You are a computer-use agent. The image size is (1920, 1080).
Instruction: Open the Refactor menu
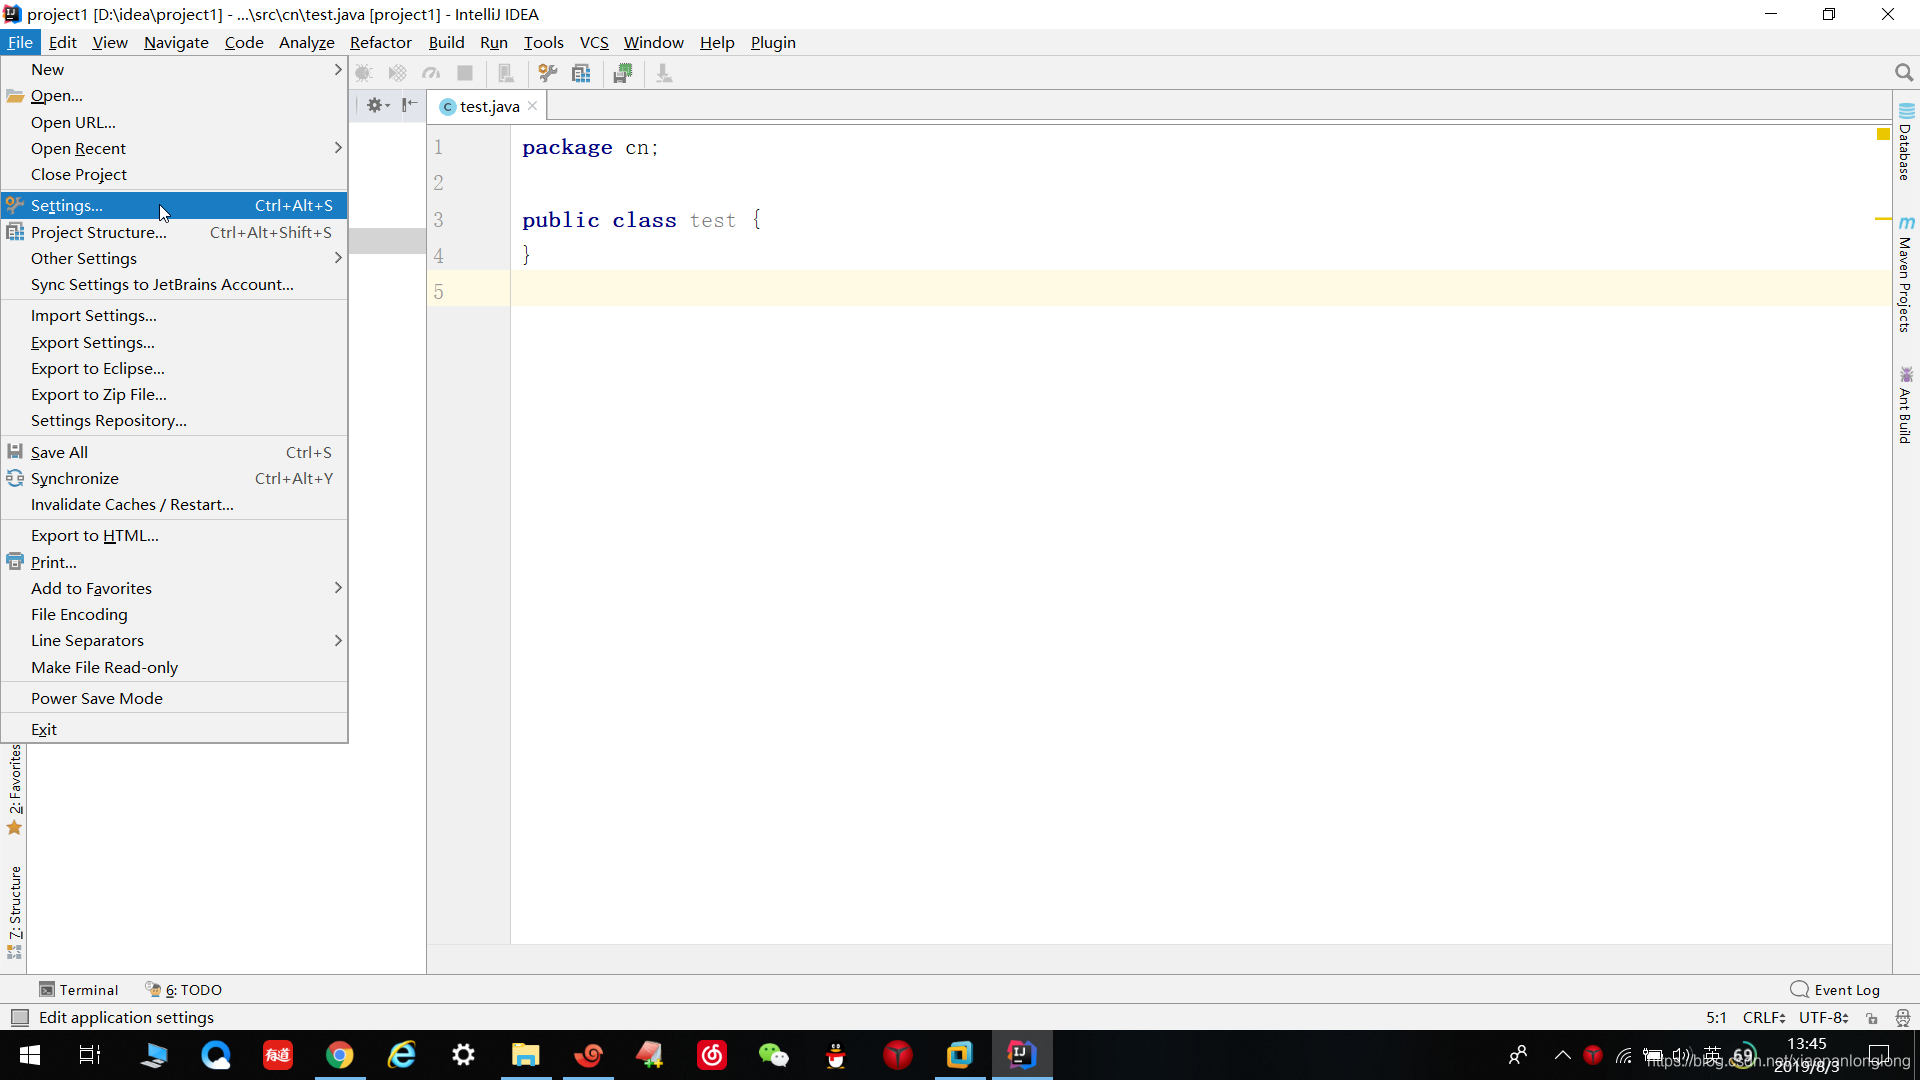tap(380, 42)
